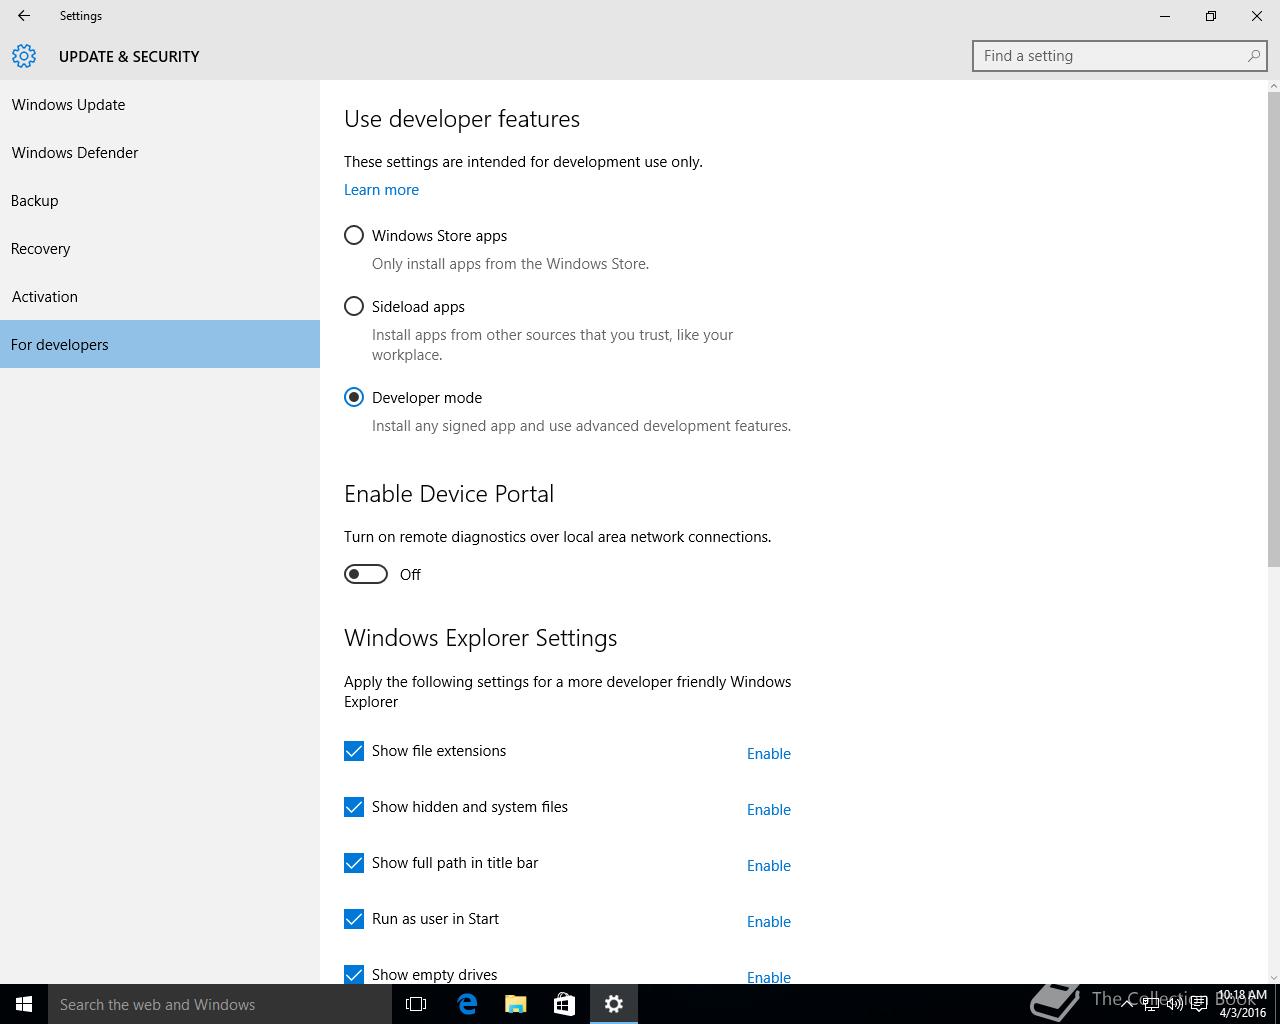The image size is (1280, 1024).
Task: Click the scrollbar down arrow
Action: click(x=1273, y=977)
